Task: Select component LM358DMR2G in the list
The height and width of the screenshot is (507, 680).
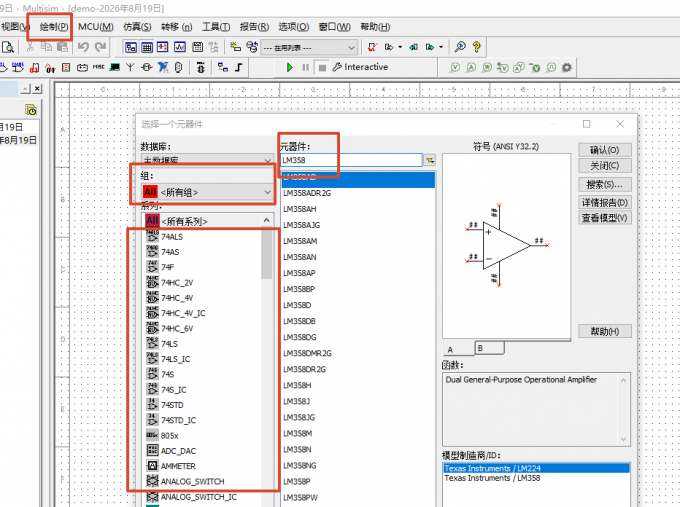Action: coord(358,353)
